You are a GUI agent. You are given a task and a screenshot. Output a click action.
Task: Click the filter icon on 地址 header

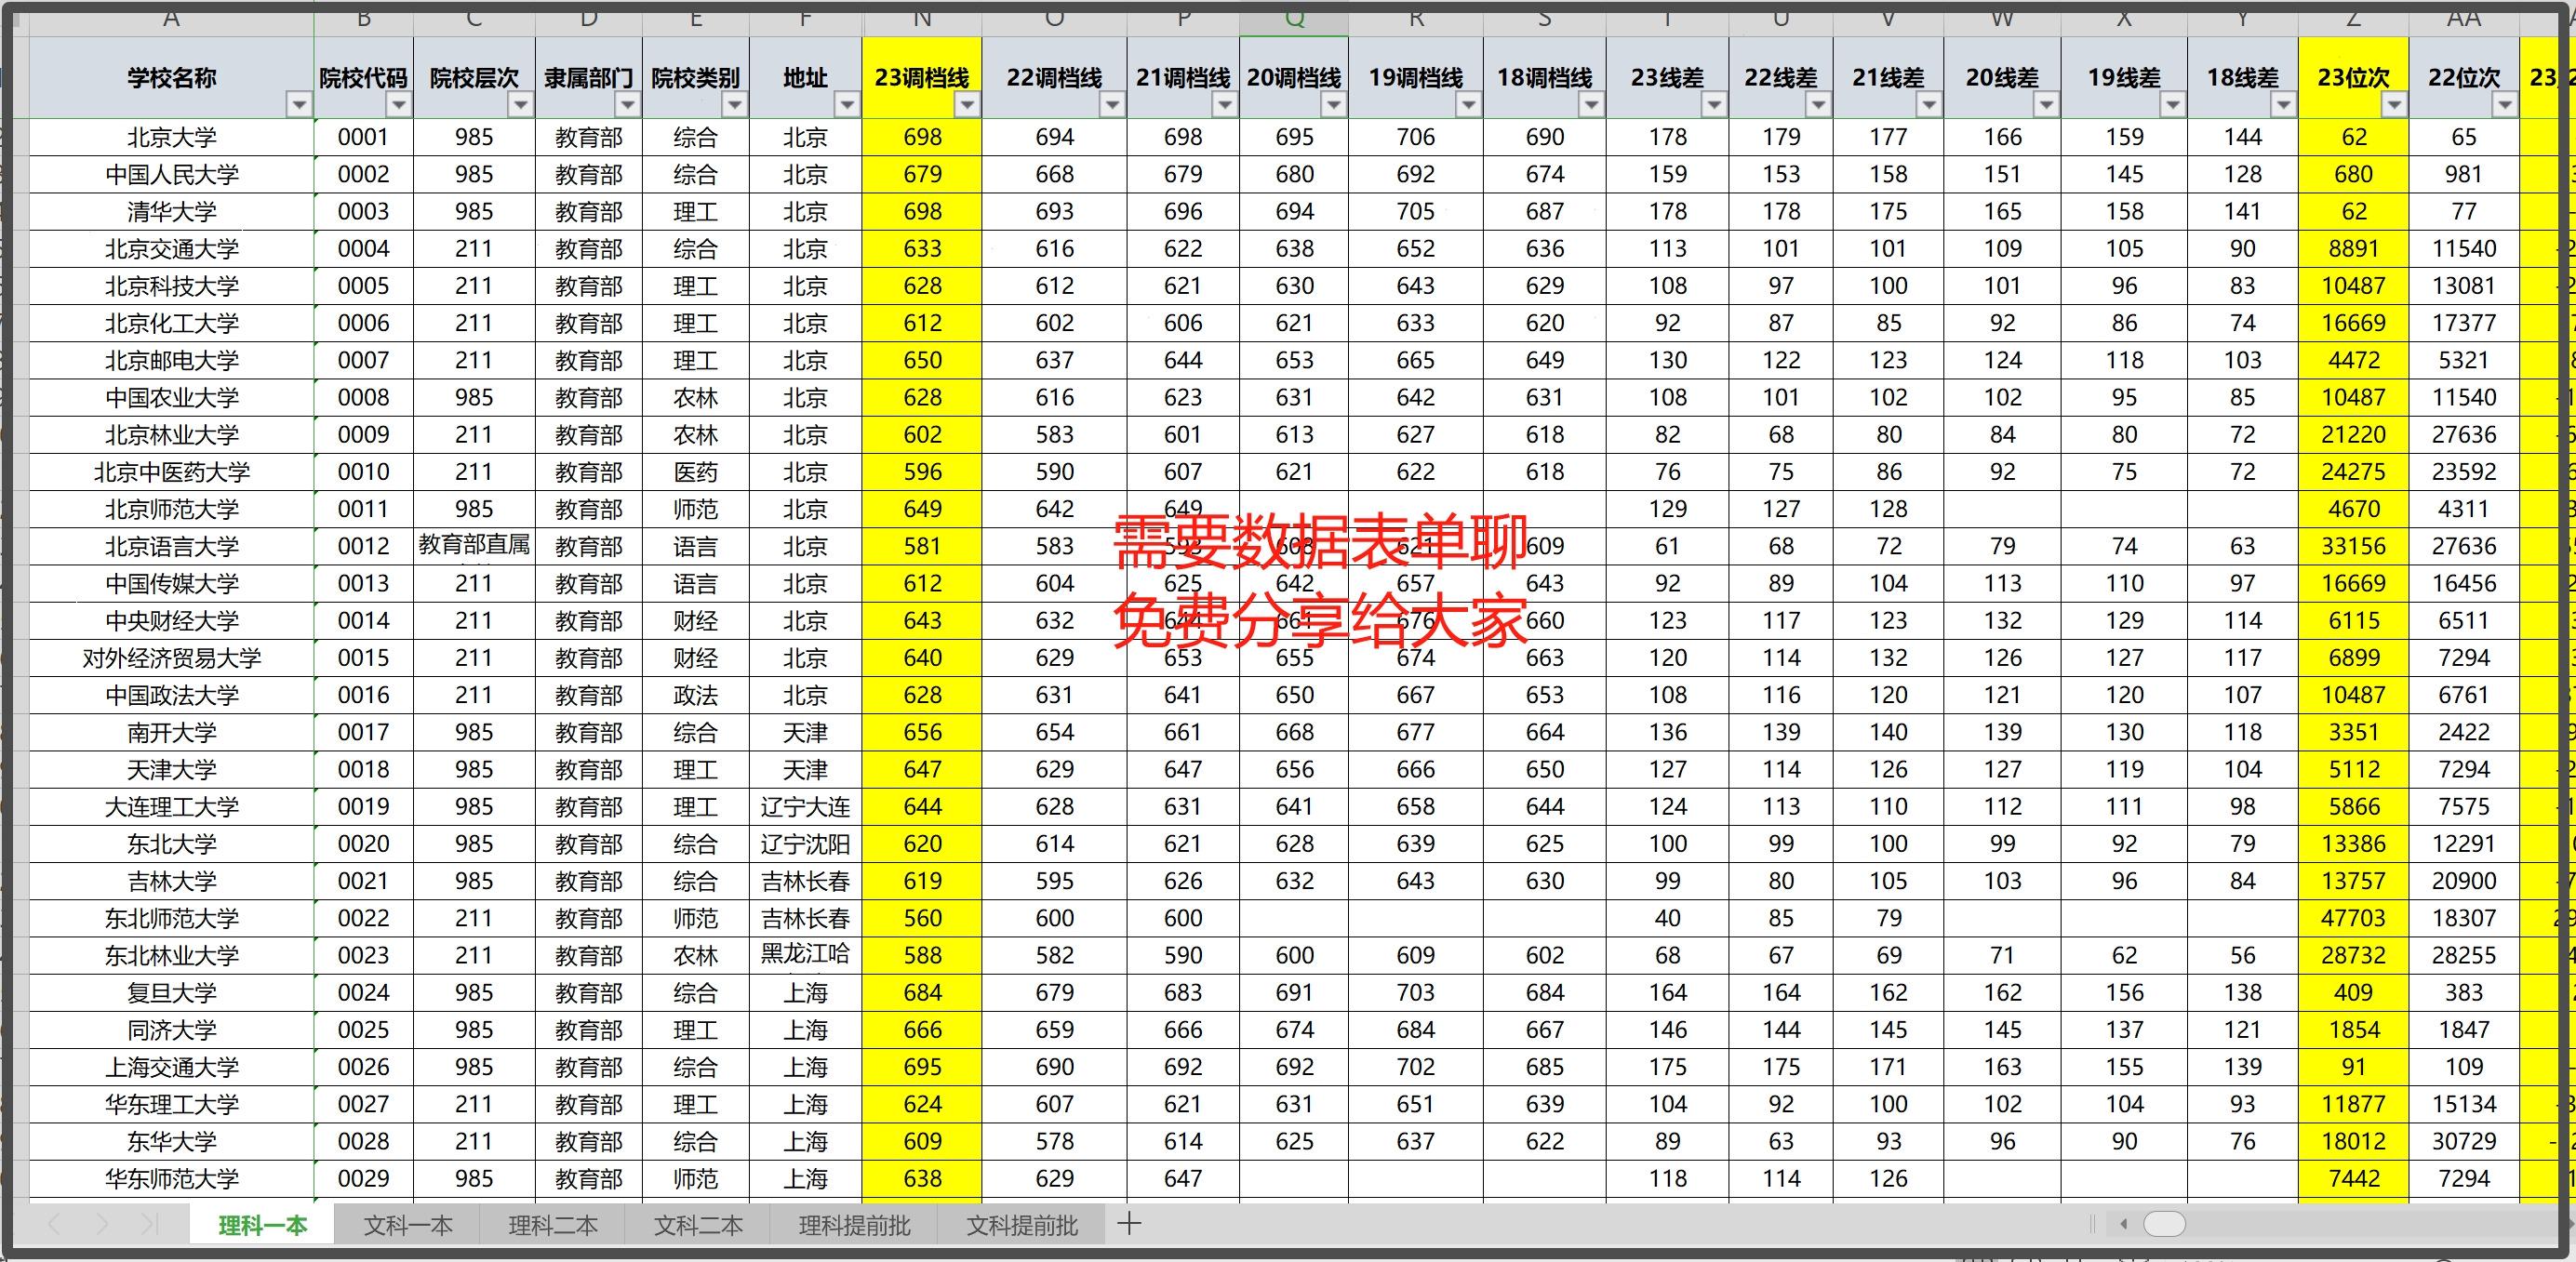point(845,105)
